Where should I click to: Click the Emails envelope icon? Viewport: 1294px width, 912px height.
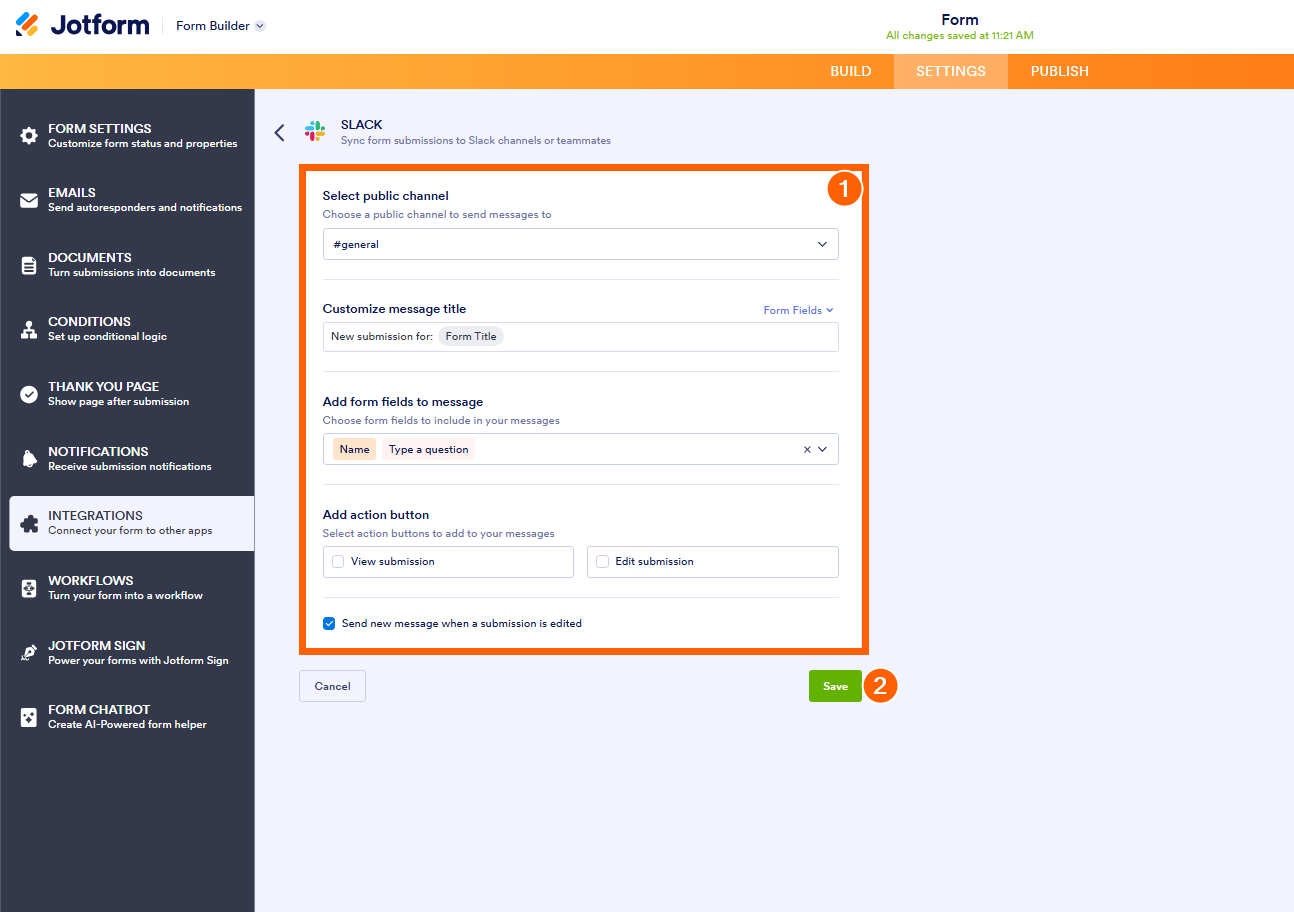tap(29, 200)
